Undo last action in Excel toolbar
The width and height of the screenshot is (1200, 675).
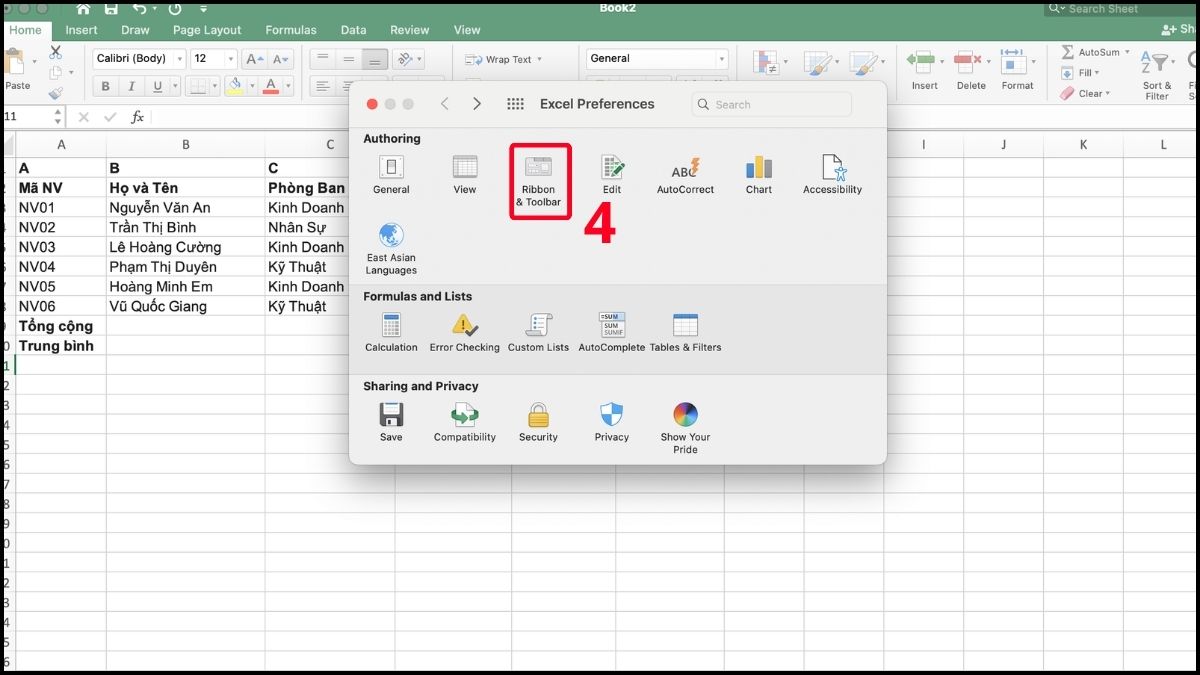pos(140,9)
